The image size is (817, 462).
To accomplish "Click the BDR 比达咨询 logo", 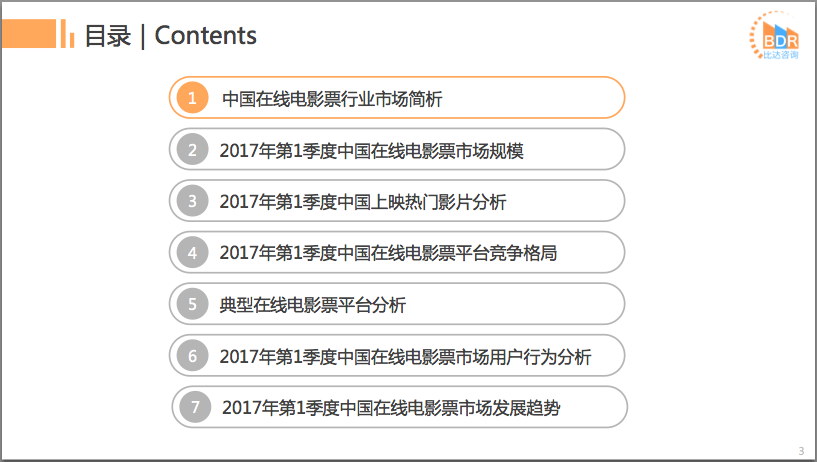I will [775, 36].
